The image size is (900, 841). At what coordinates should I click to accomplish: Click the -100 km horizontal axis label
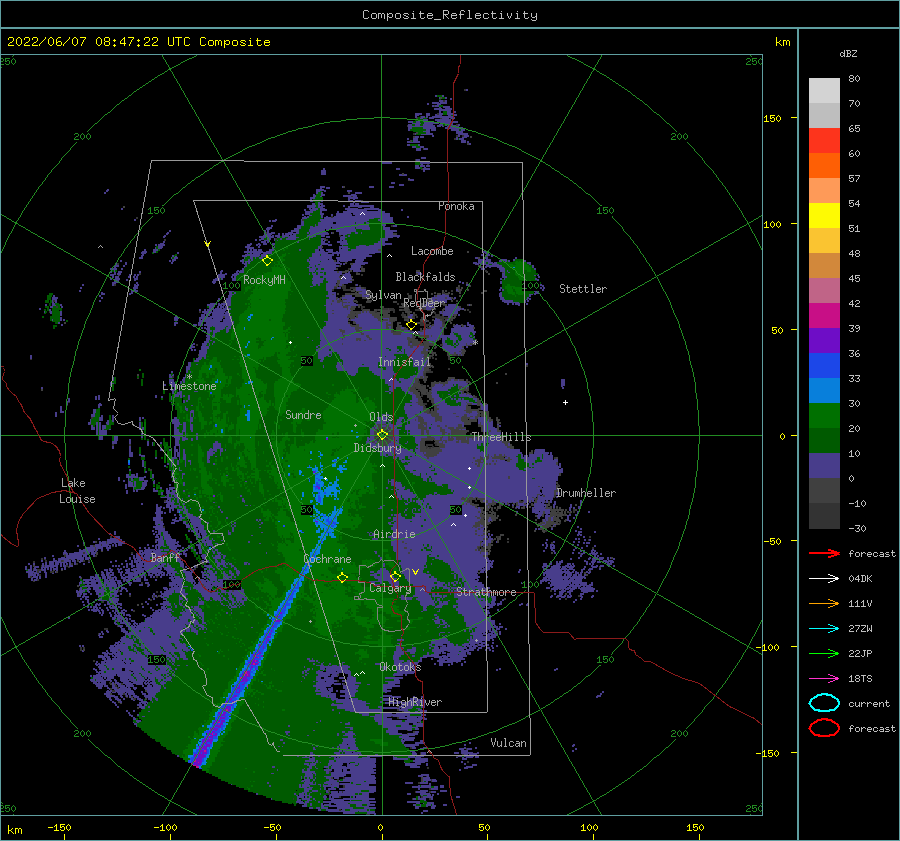[x=165, y=827]
